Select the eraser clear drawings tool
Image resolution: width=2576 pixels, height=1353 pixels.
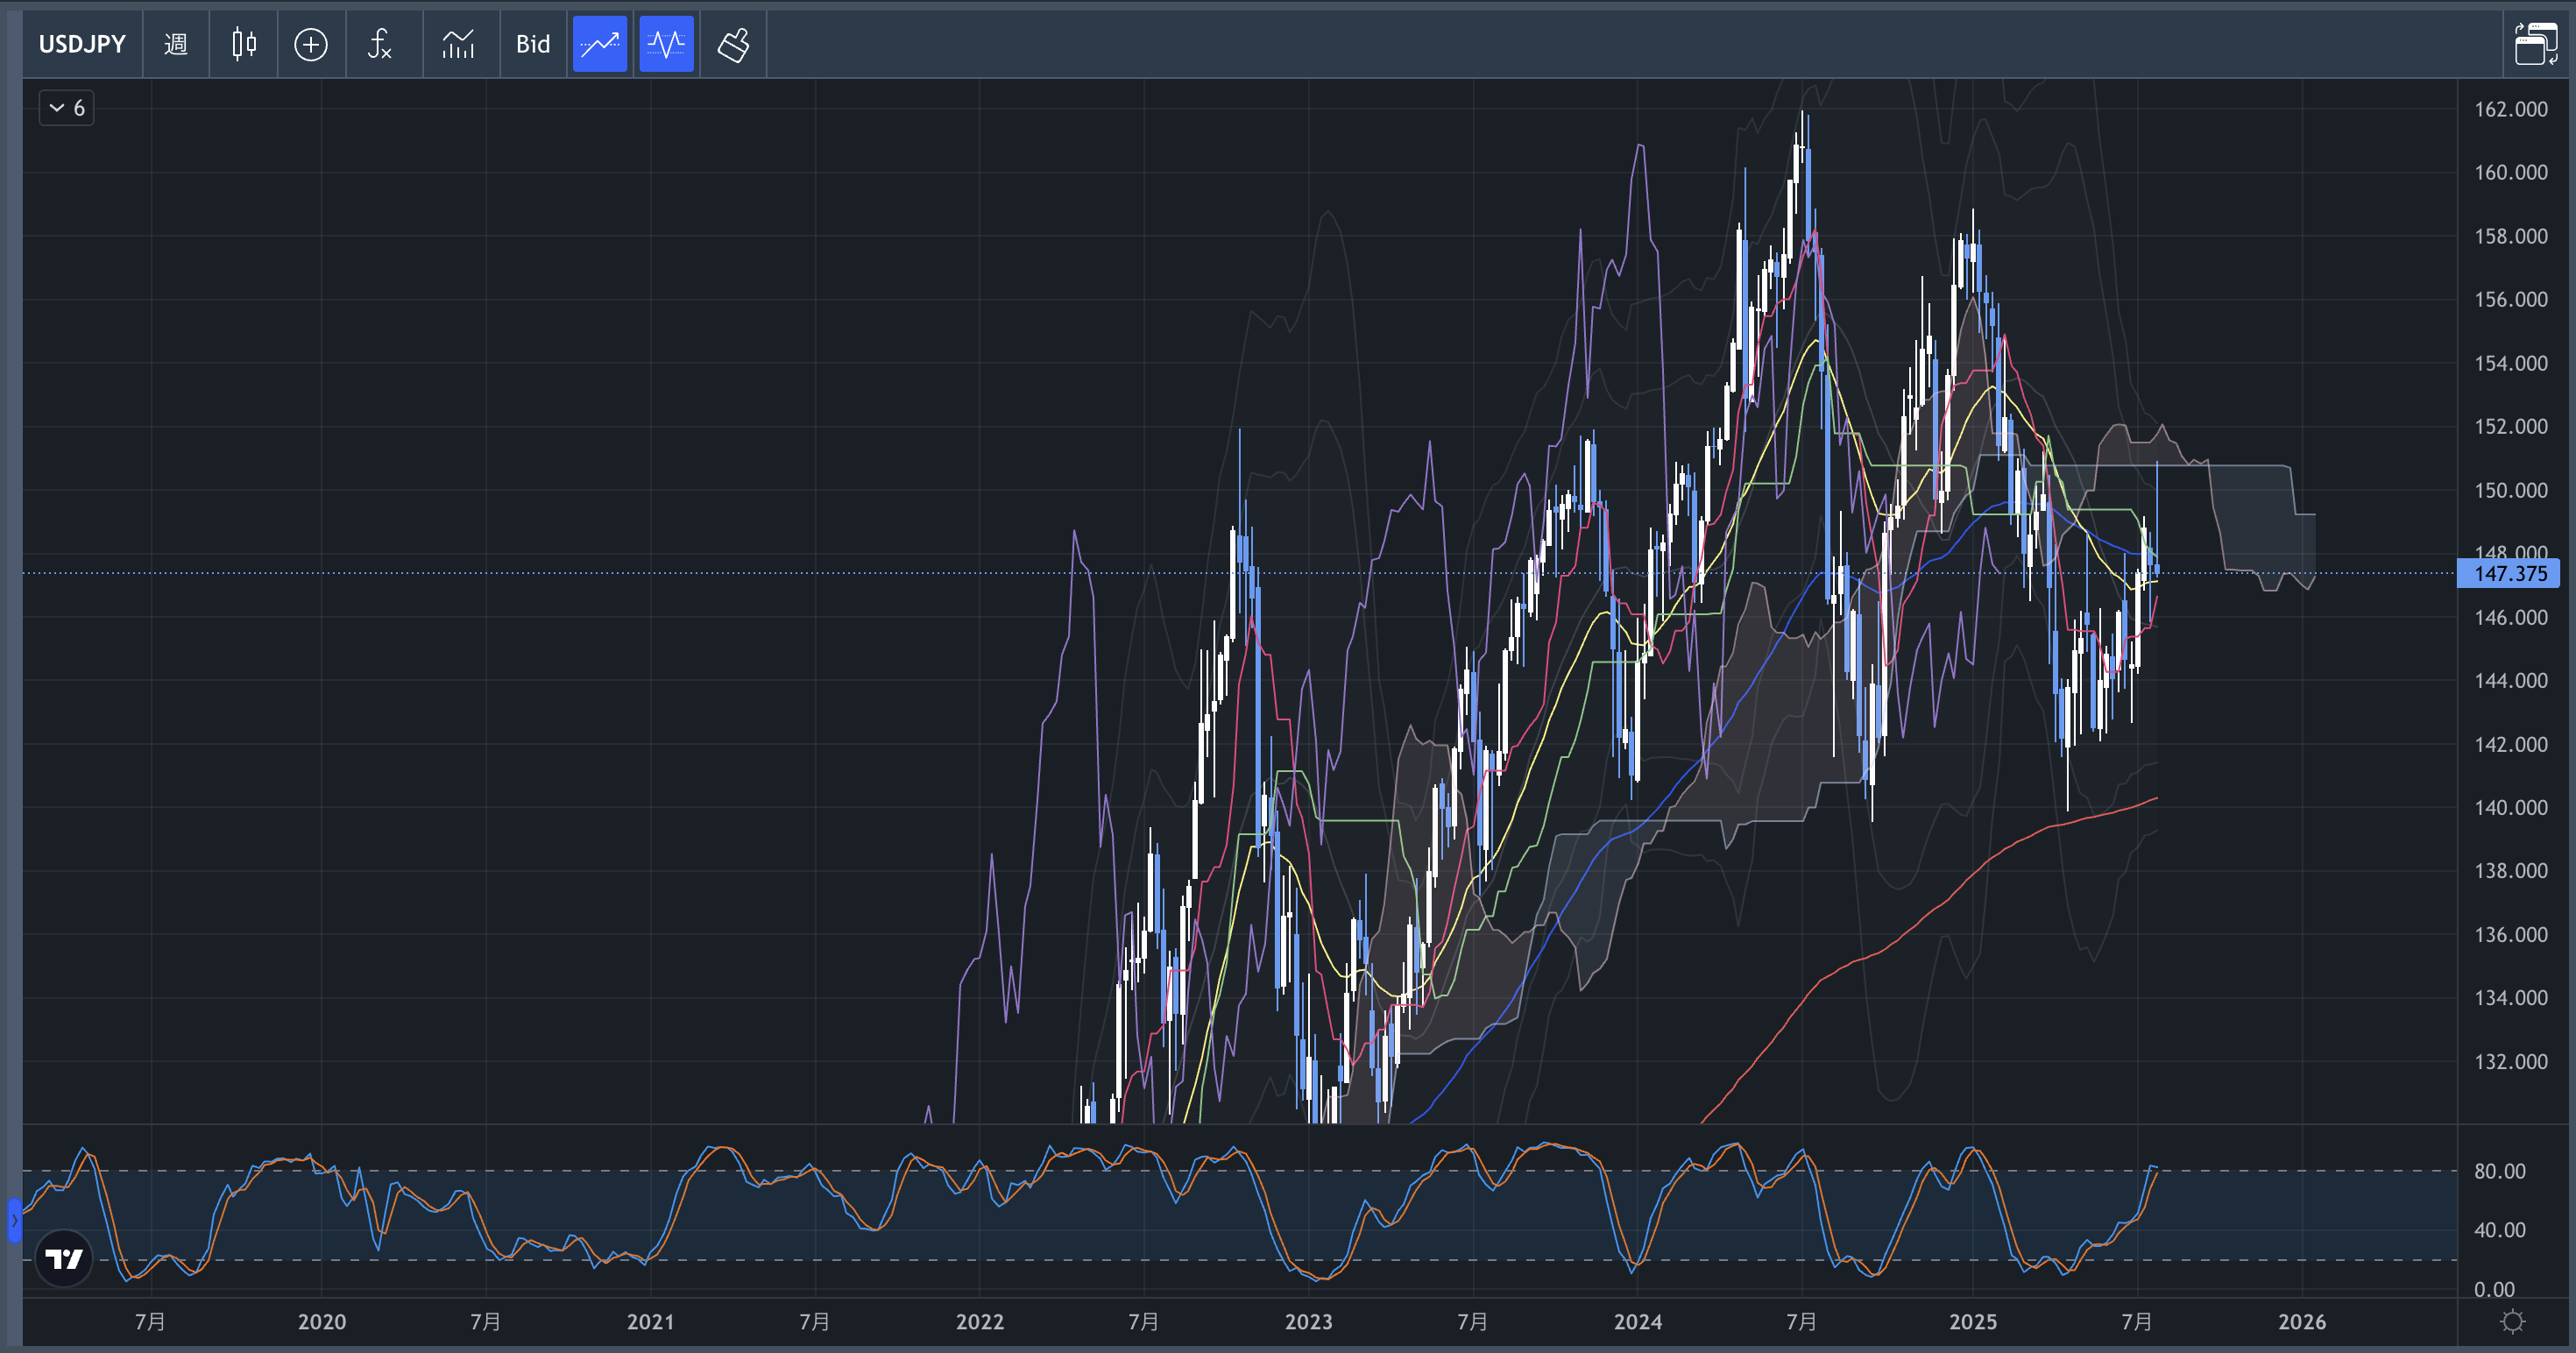pos(733,44)
